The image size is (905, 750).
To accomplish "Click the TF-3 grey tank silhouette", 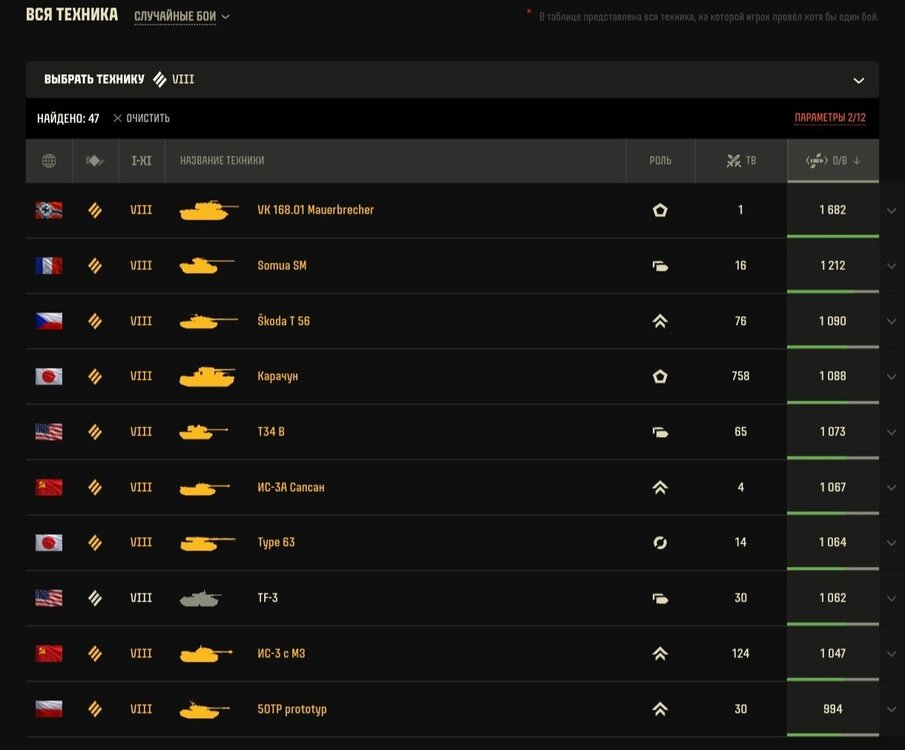I will 200,598.
